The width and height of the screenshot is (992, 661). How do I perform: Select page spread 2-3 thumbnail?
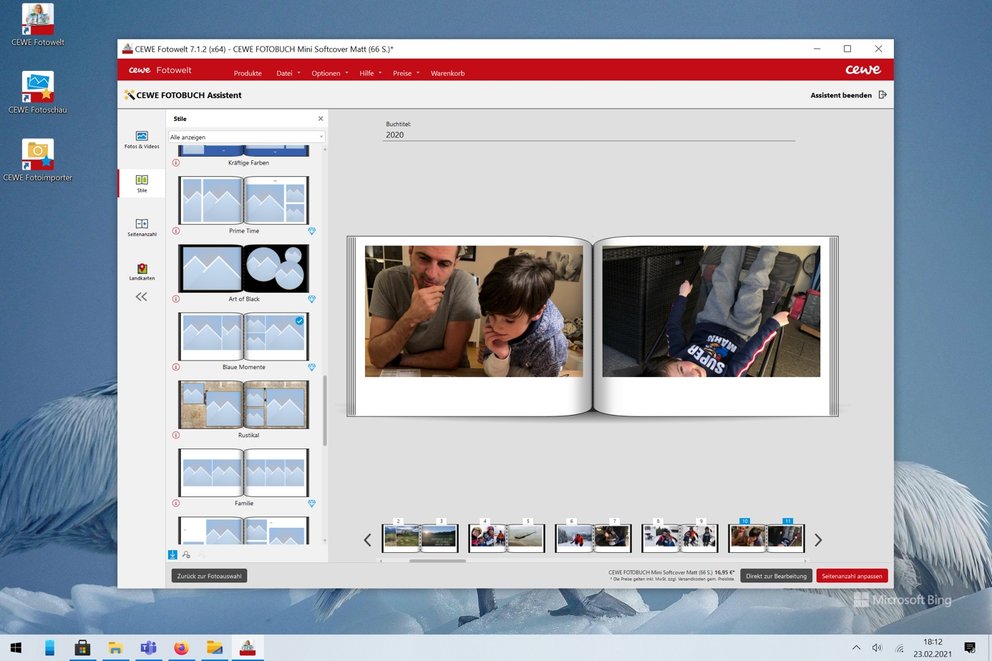(420, 538)
